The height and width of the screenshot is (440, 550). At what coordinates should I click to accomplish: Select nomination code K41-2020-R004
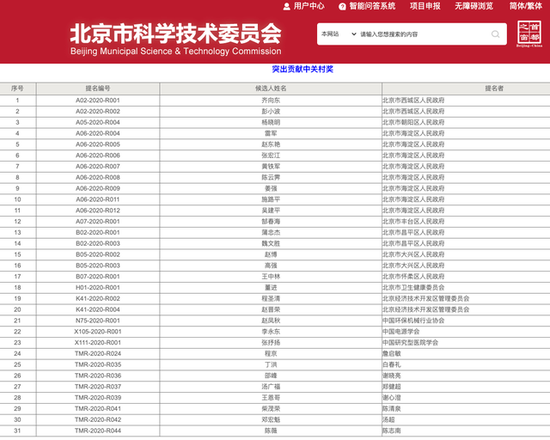click(x=98, y=309)
